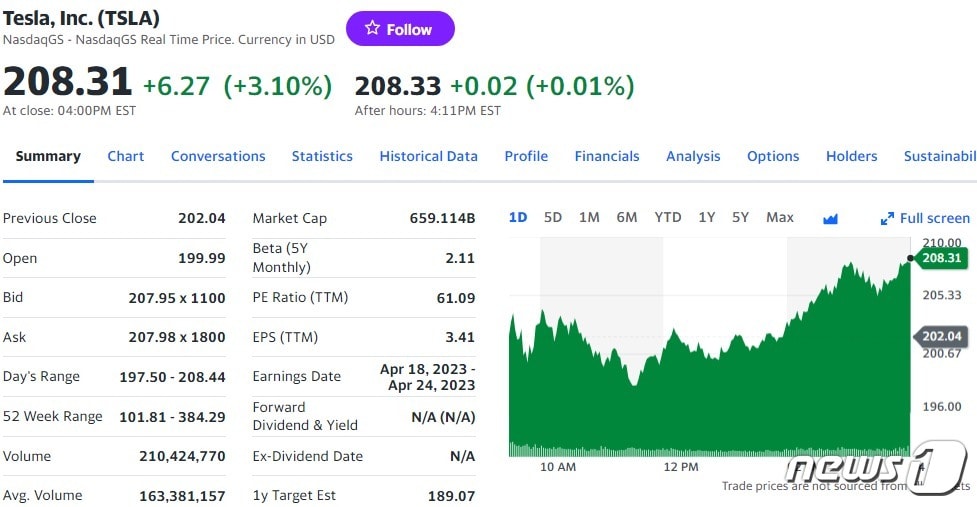Image resolution: width=977 pixels, height=507 pixels.
Task: View the Profile tab
Action: click(526, 156)
